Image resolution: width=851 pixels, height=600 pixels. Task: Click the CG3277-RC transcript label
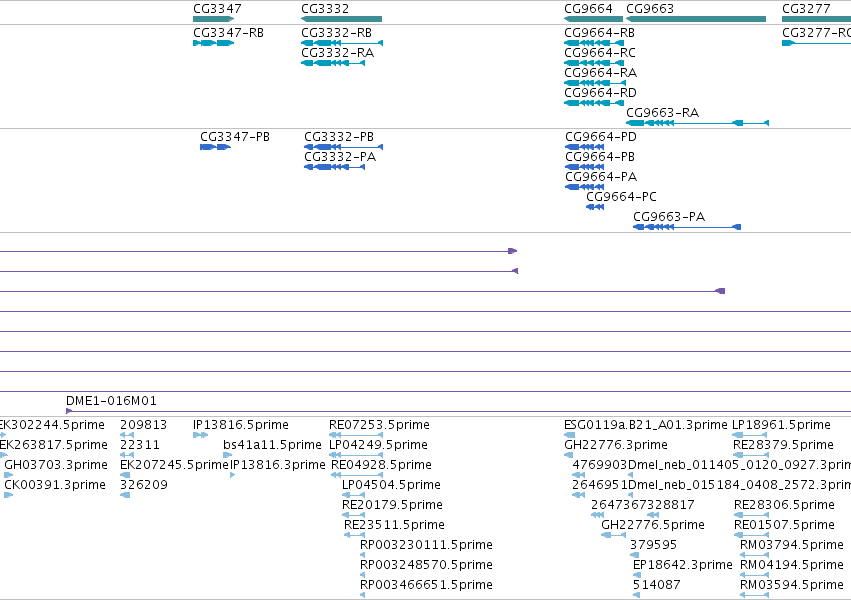(816, 33)
